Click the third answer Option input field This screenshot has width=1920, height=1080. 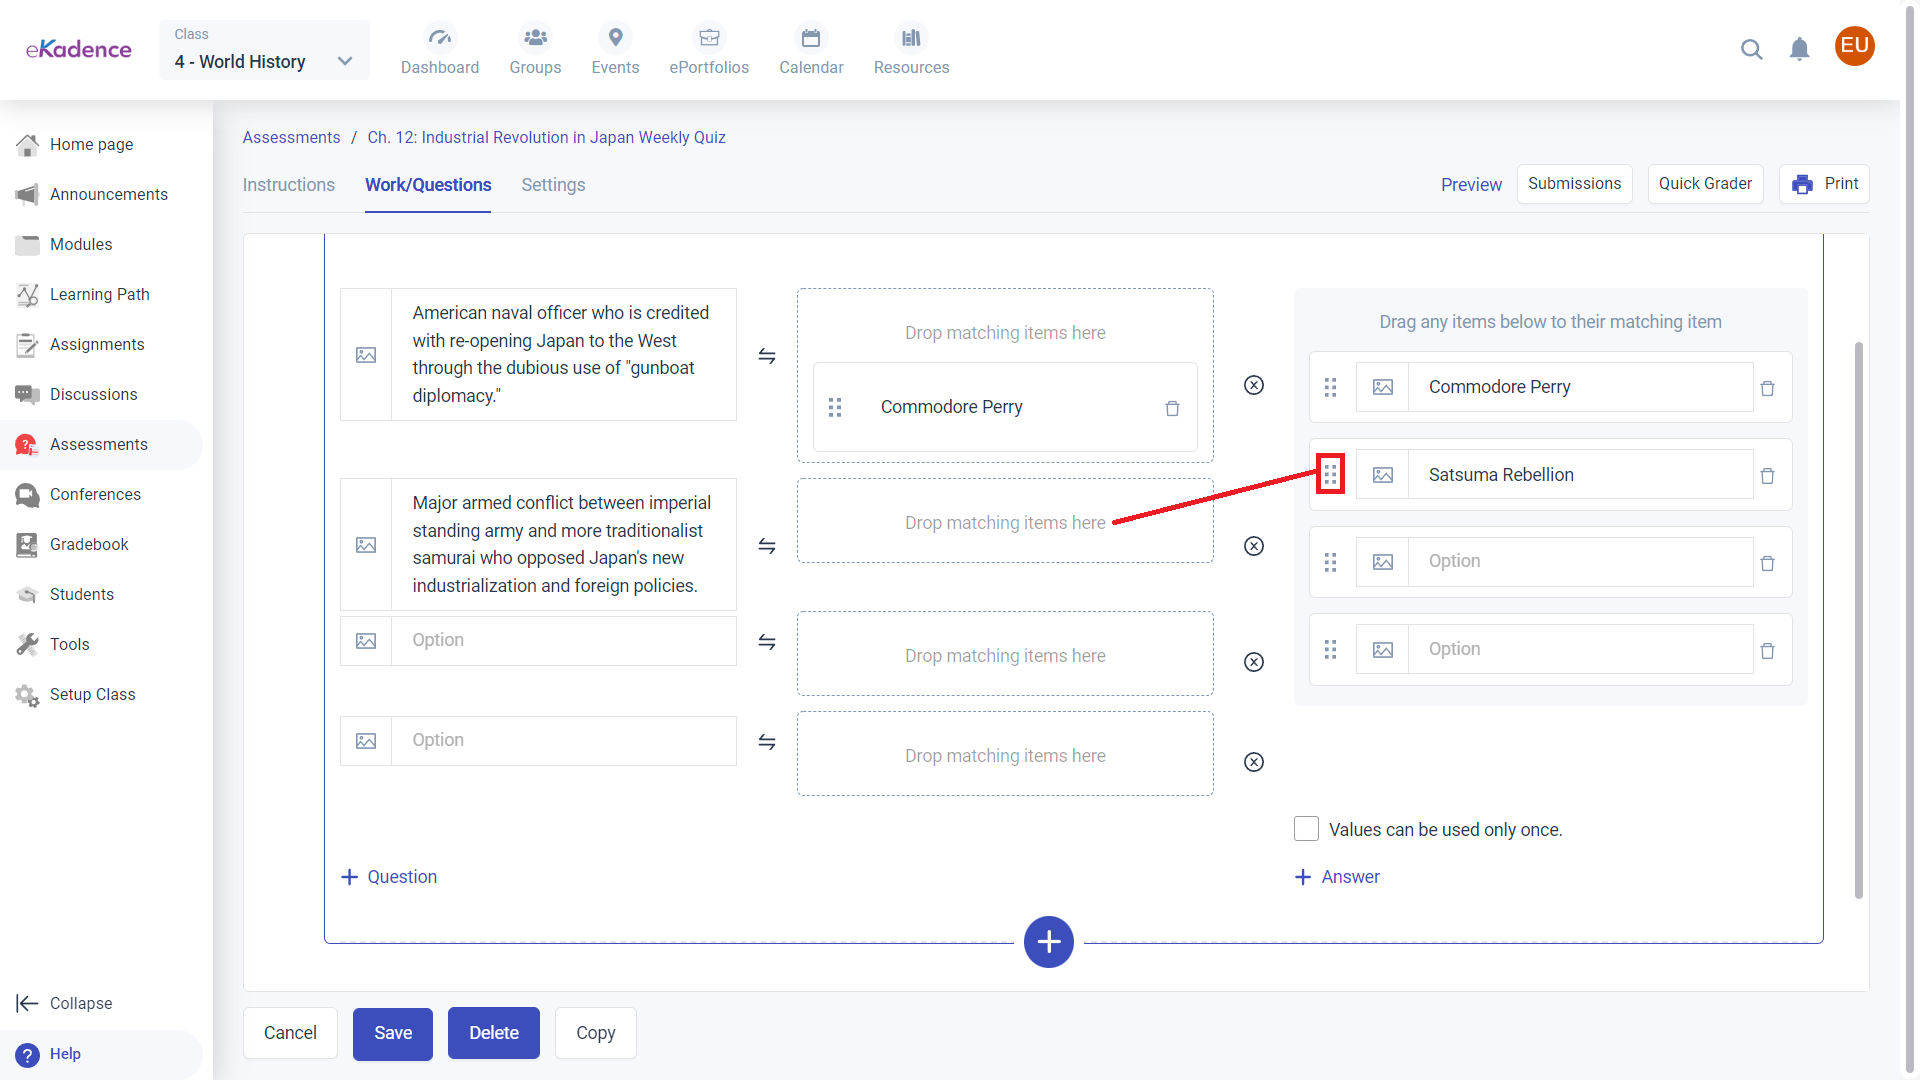coord(1580,562)
